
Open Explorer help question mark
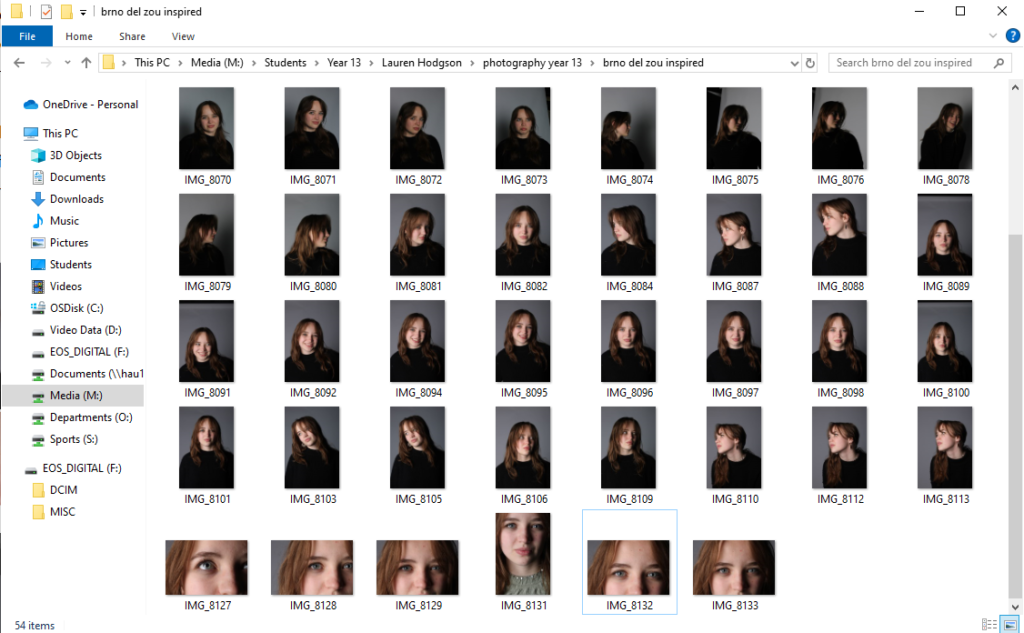[x=1013, y=36]
